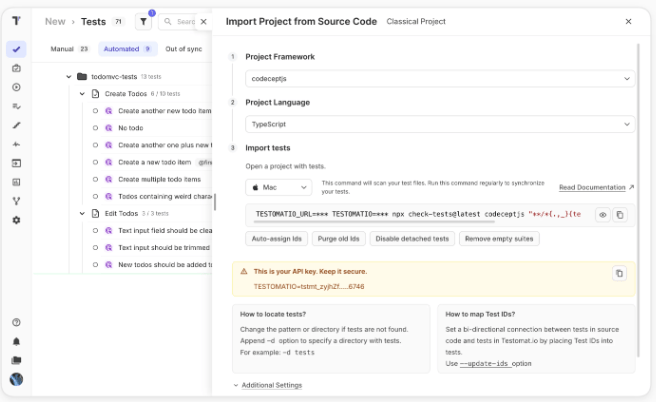Open the Analytics chart sidebar icon
The height and width of the screenshot is (402, 656).
tap(16, 182)
